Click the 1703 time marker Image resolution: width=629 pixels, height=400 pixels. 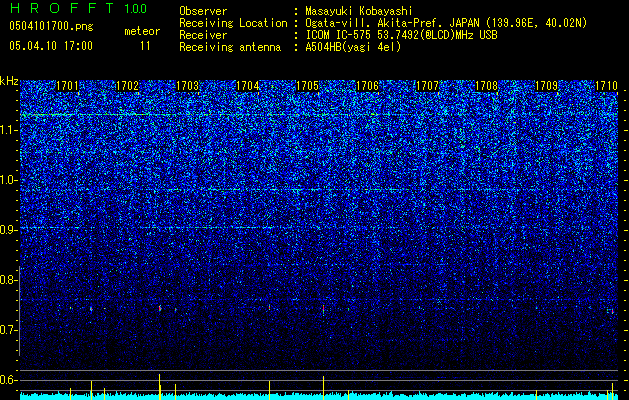pos(187,86)
